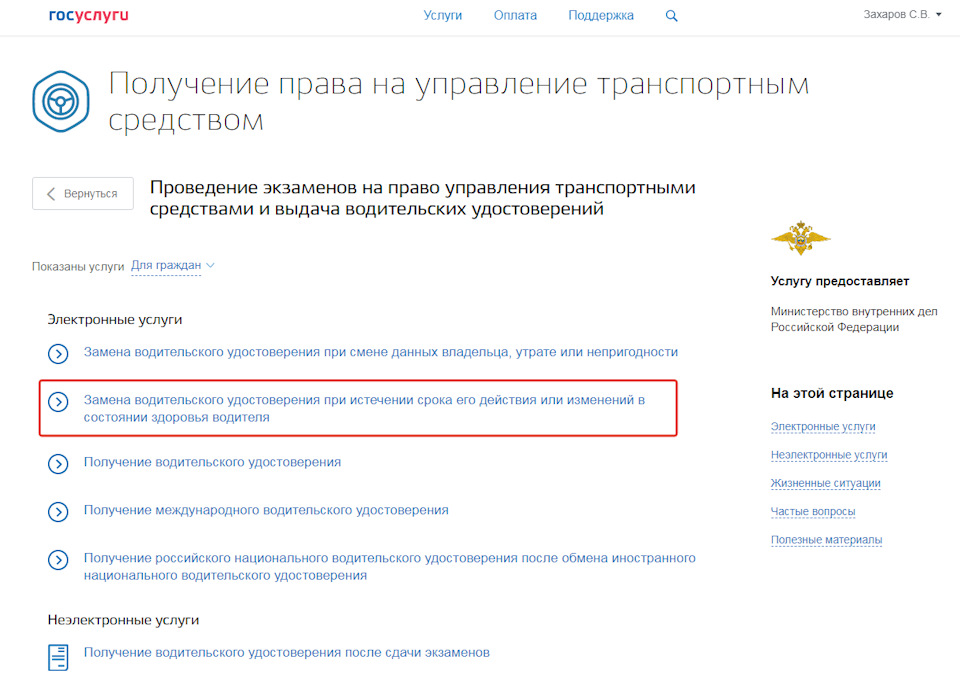Click the Неэлектронные услуги section heading

pyautogui.click(x=124, y=620)
